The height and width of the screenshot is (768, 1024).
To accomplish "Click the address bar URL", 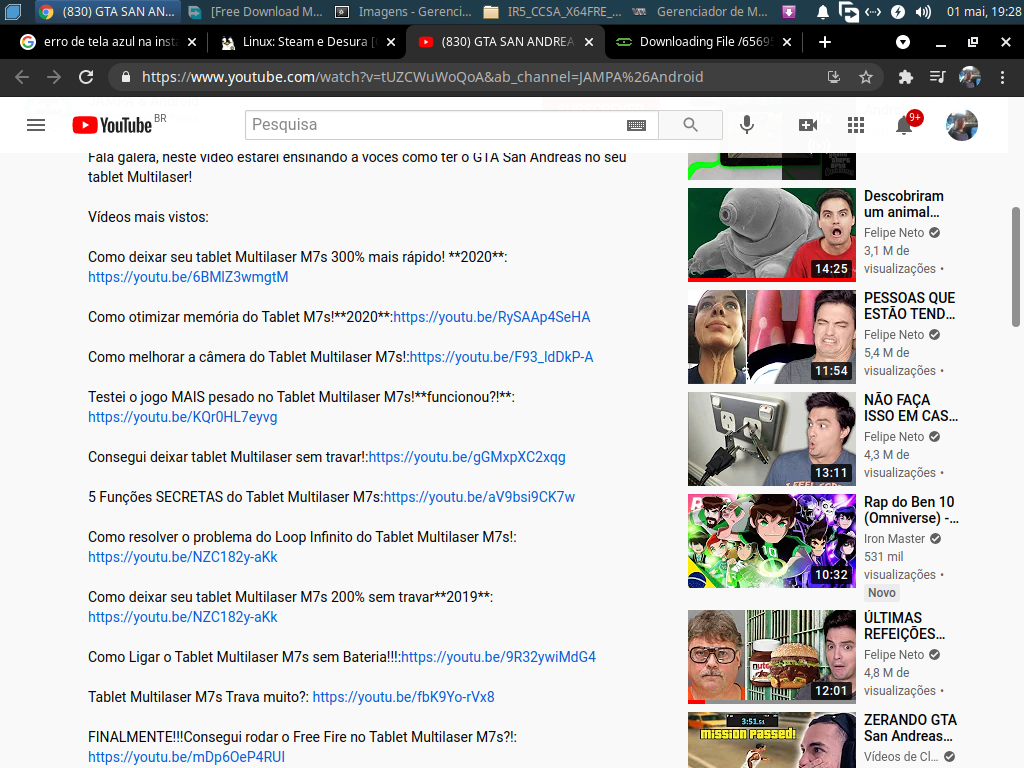I will [422, 77].
